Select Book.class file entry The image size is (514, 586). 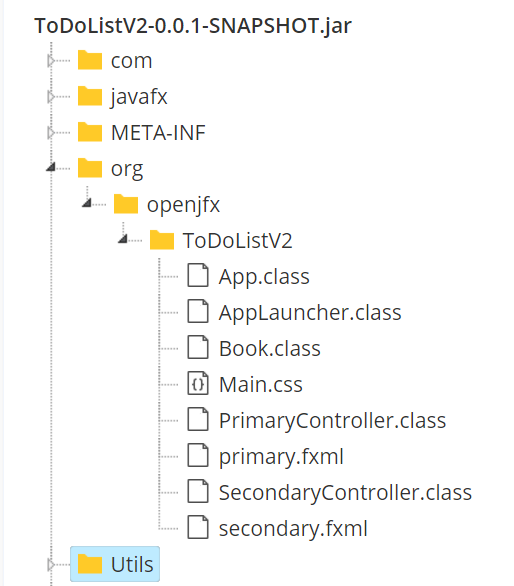pos(270,348)
